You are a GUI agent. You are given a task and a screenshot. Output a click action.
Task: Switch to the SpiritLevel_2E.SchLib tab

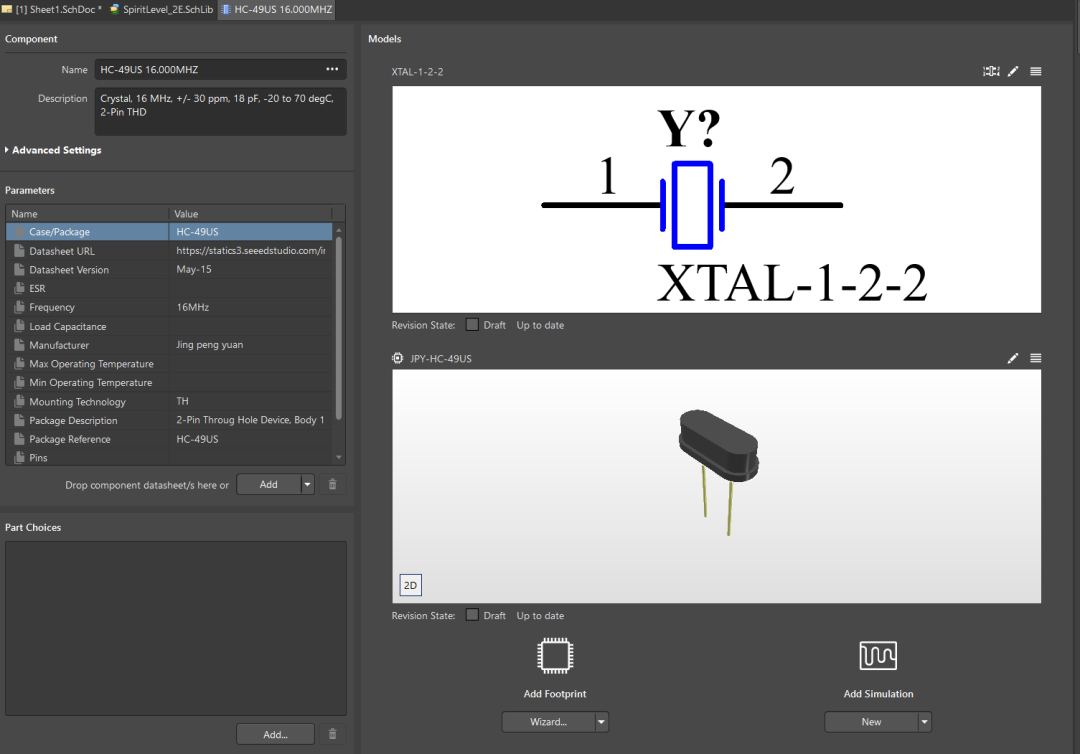[162, 10]
